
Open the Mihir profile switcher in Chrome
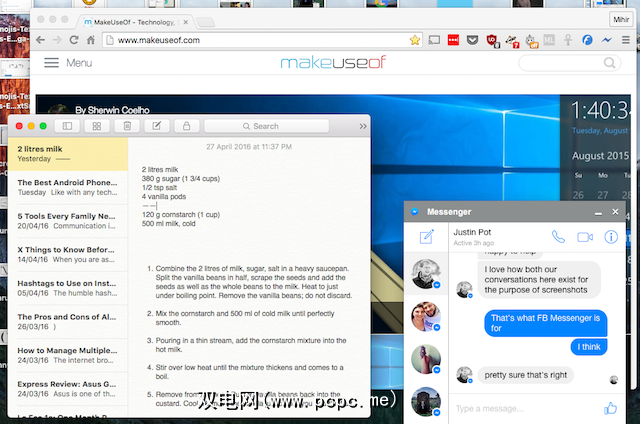621,18
